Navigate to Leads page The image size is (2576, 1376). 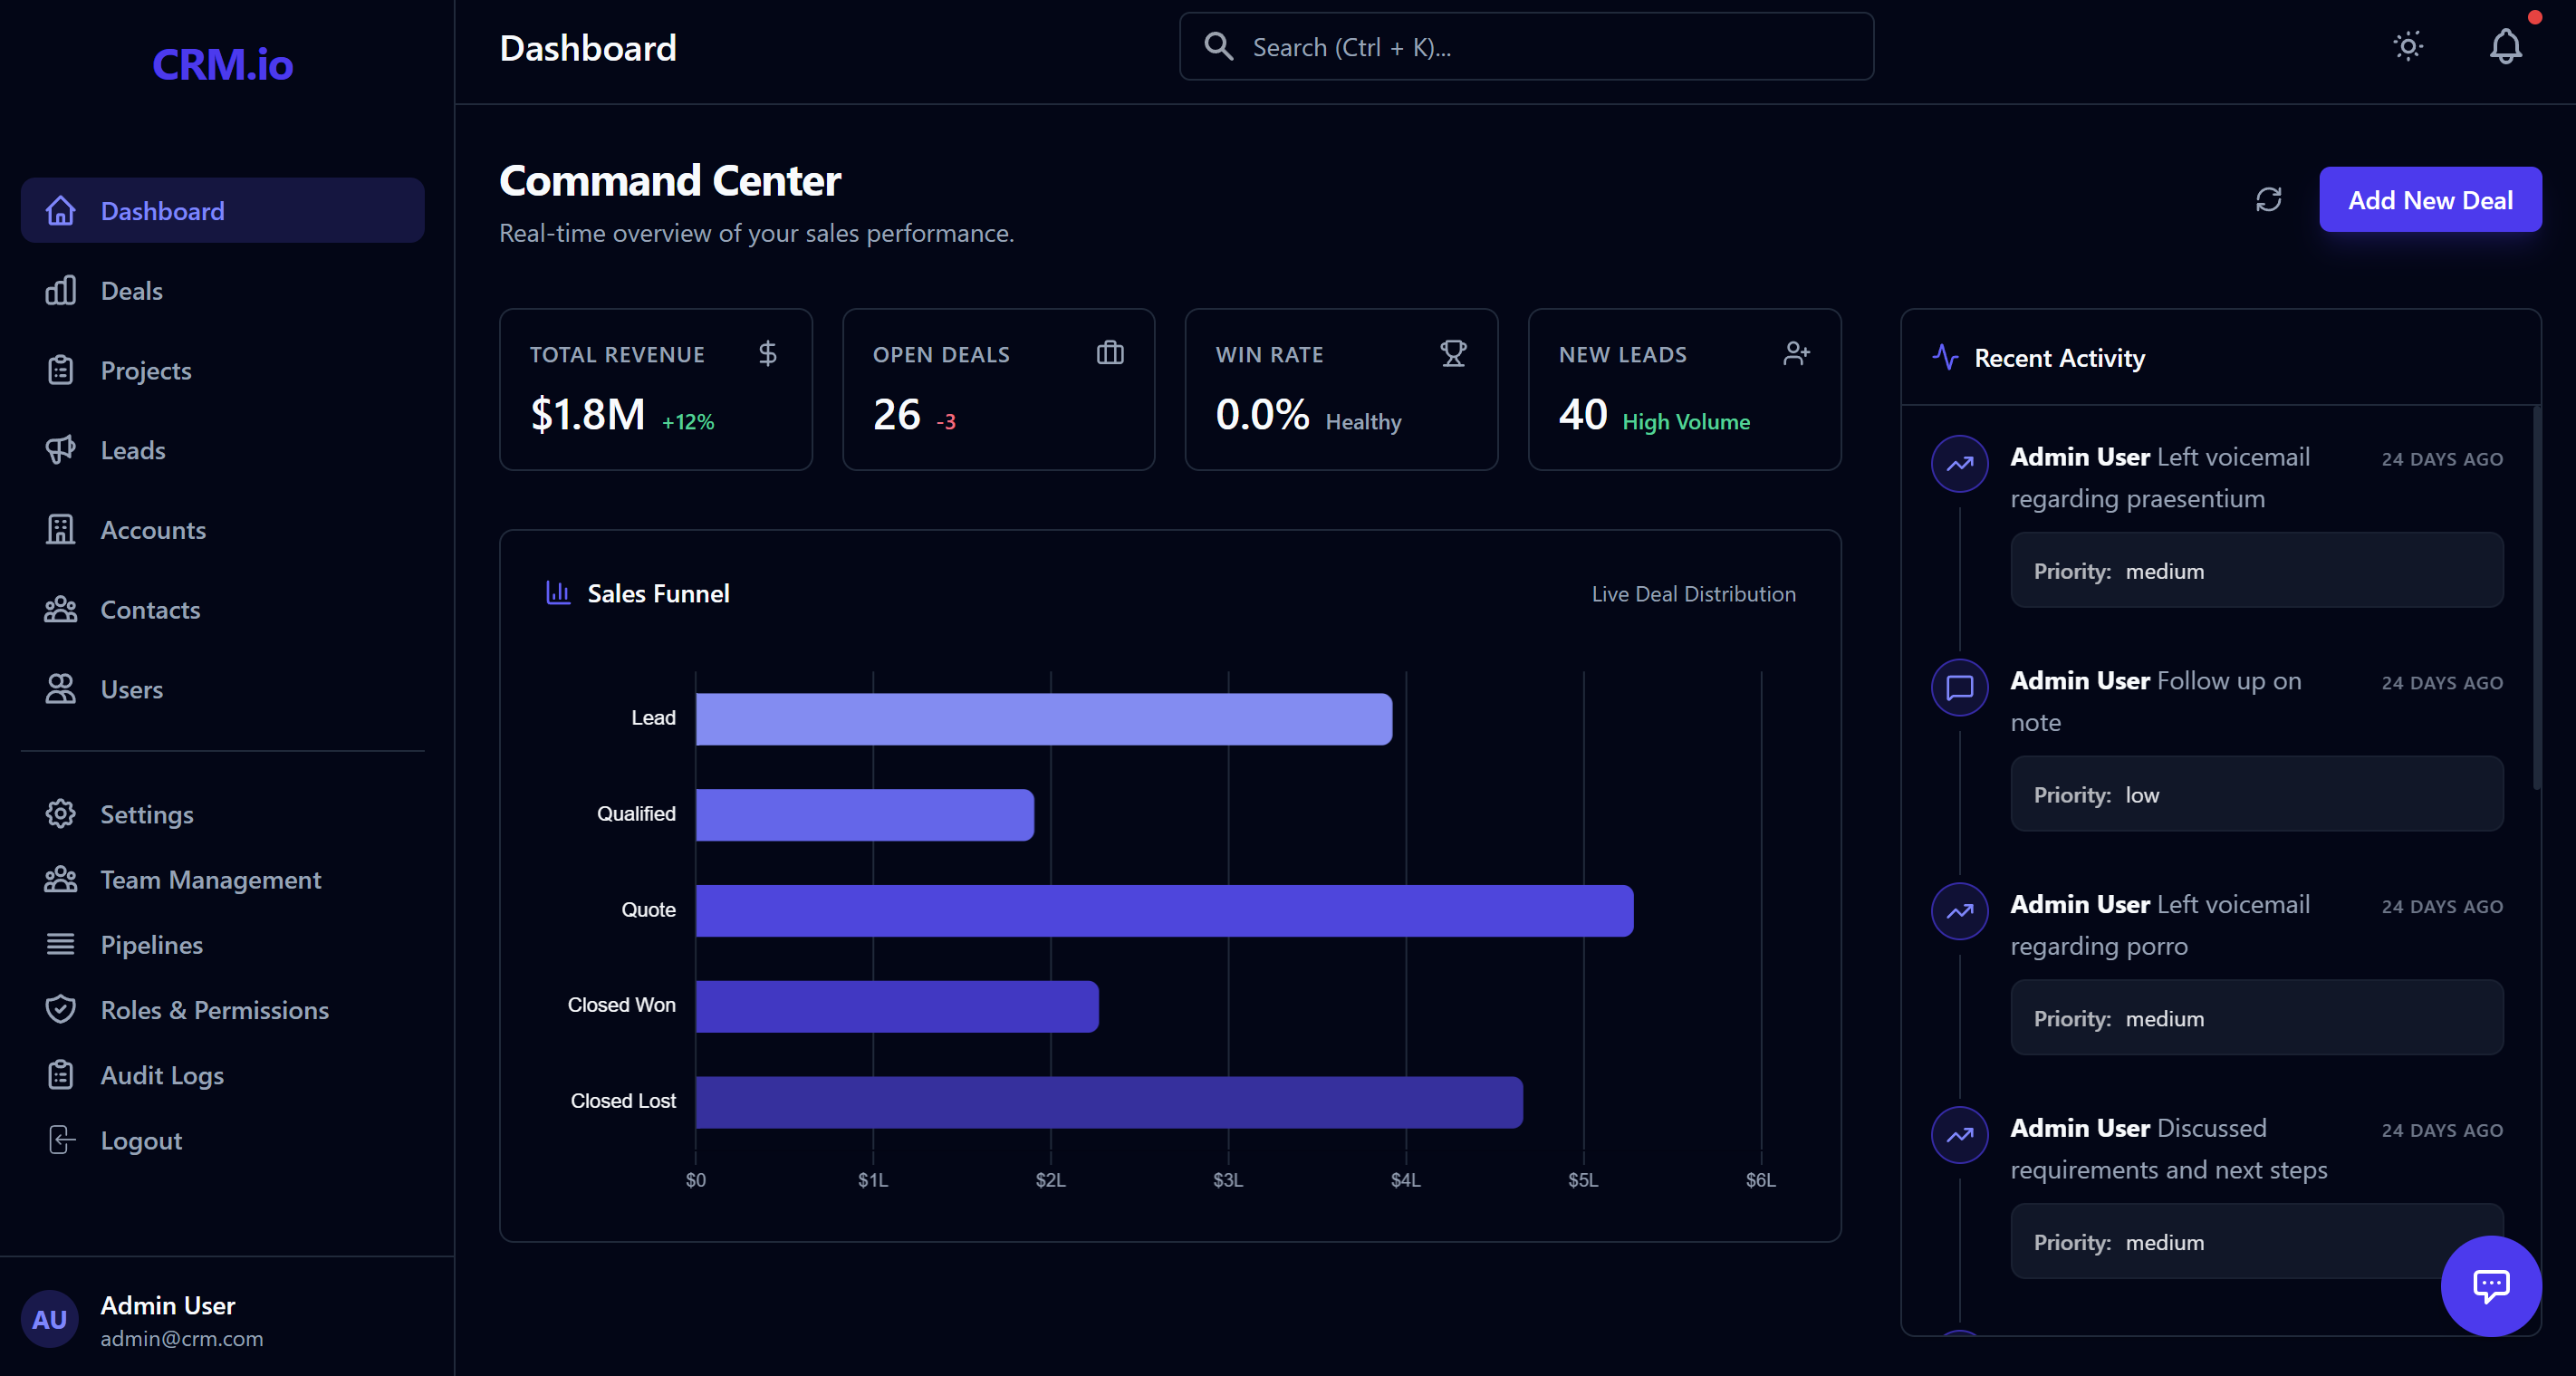pos(222,450)
